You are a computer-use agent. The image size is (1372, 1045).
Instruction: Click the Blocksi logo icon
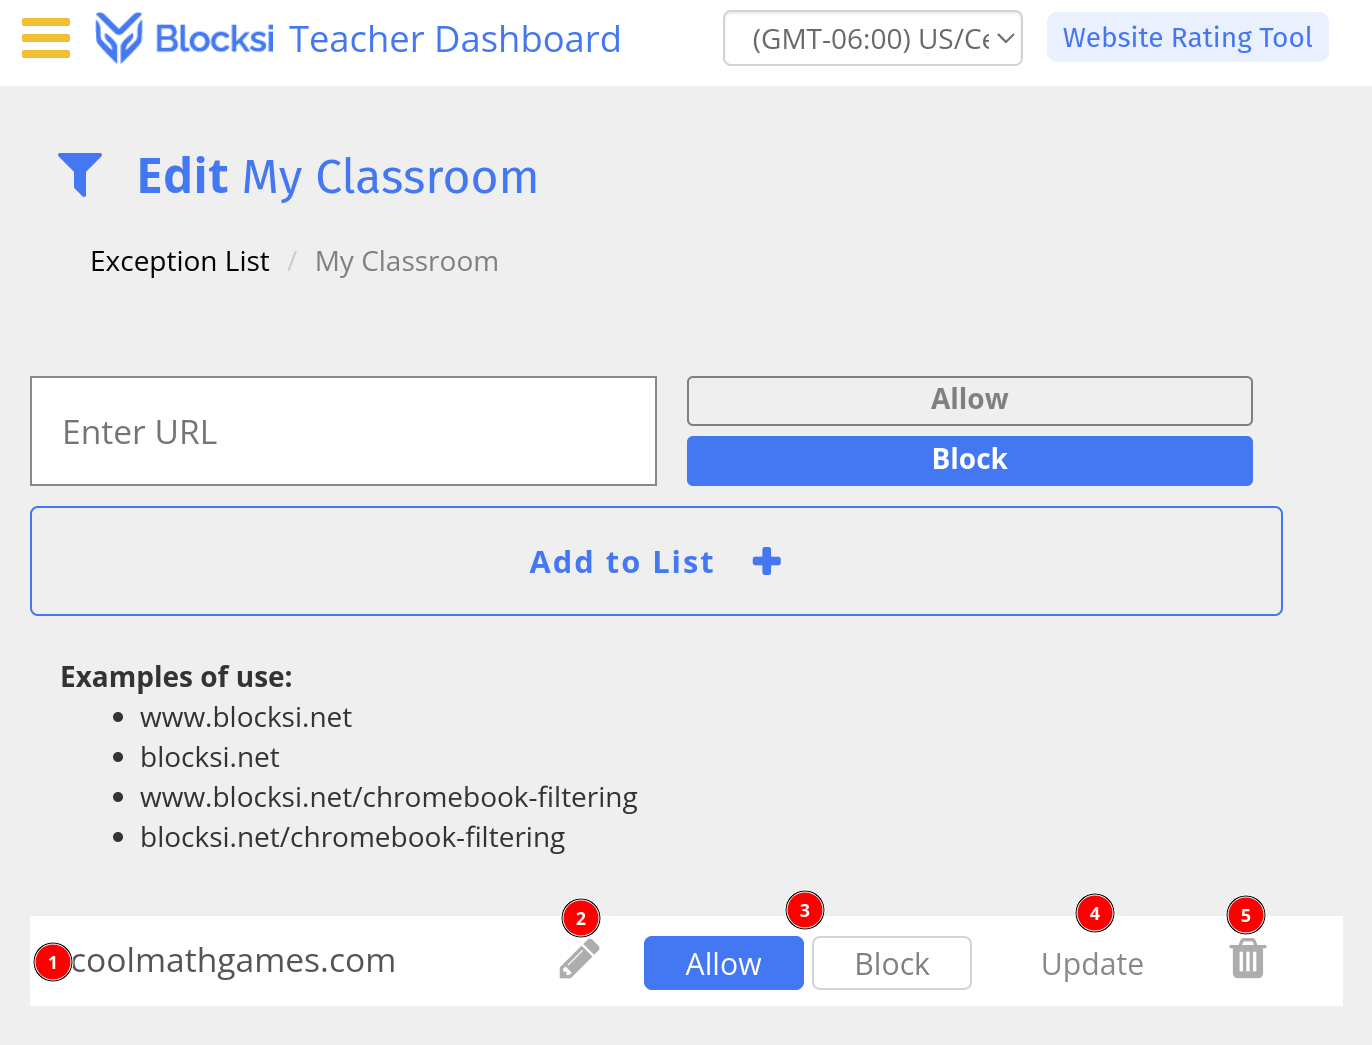click(x=118, y=38)
